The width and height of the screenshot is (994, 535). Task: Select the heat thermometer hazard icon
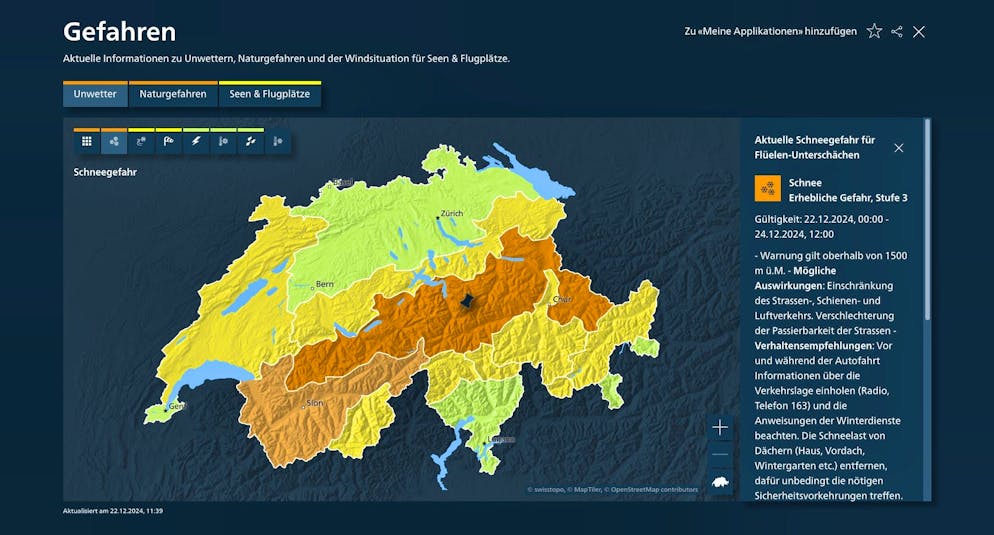[x=223, y=142]
